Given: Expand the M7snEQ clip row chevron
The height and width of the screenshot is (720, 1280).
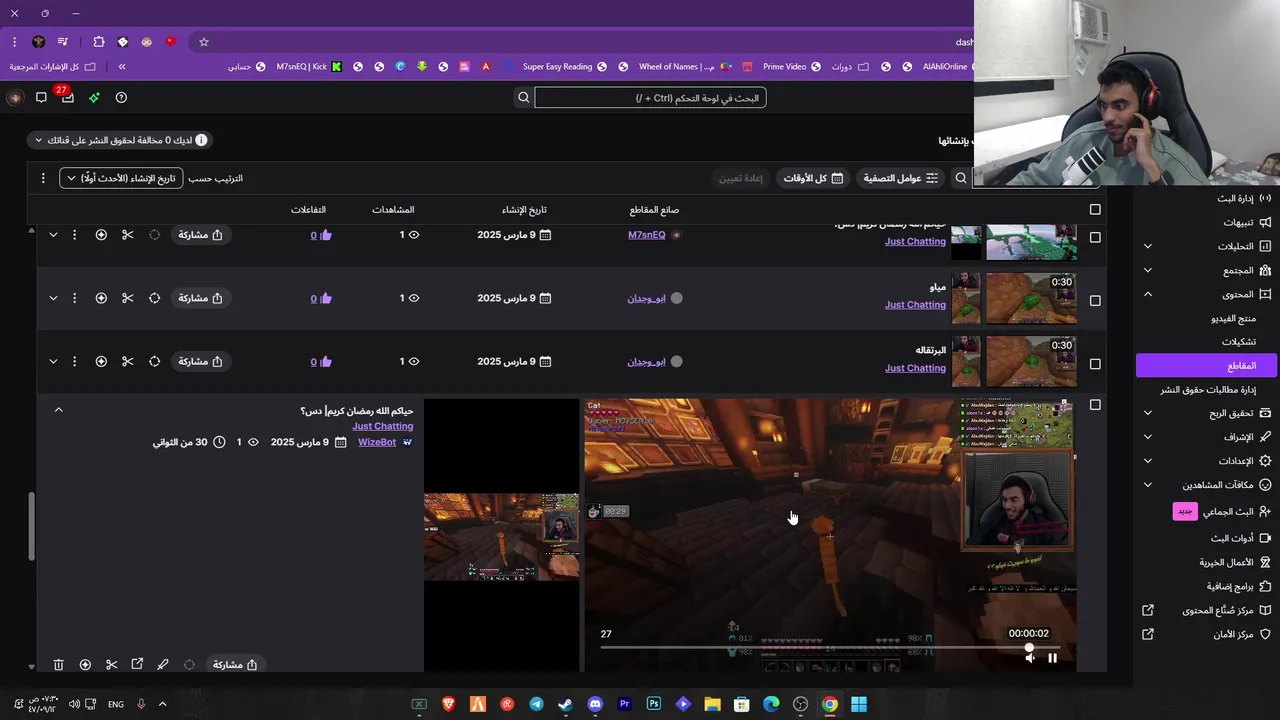Looking at the screenshot, I should point(53,235).
